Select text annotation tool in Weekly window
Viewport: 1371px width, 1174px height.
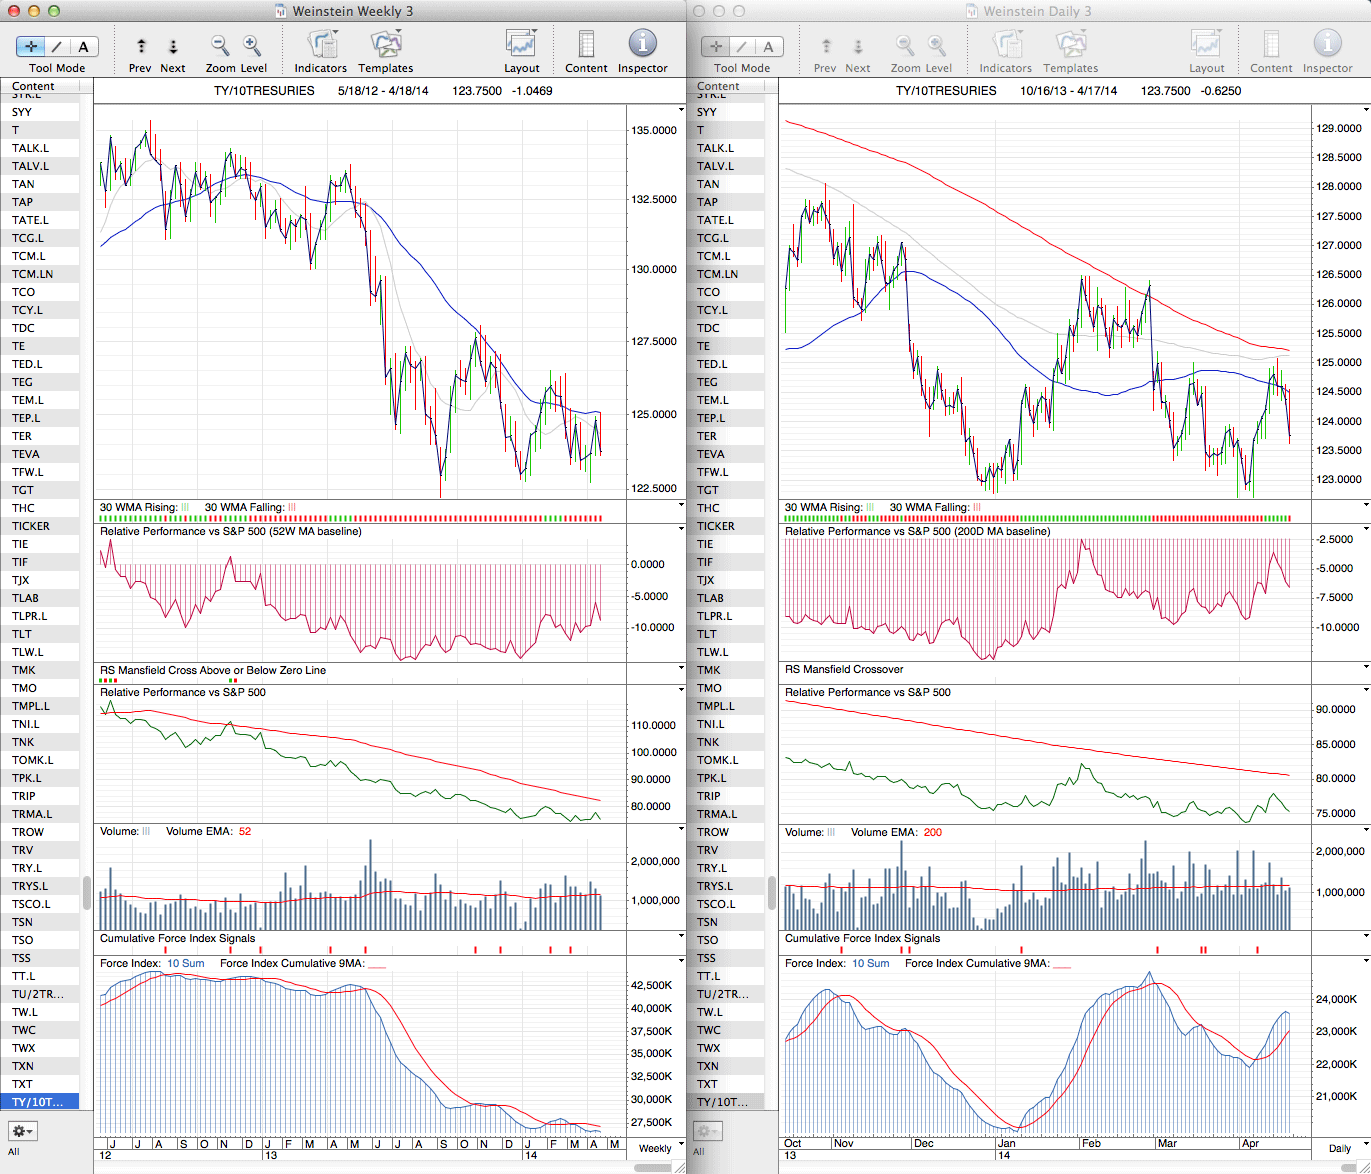[x=83, y=46]
